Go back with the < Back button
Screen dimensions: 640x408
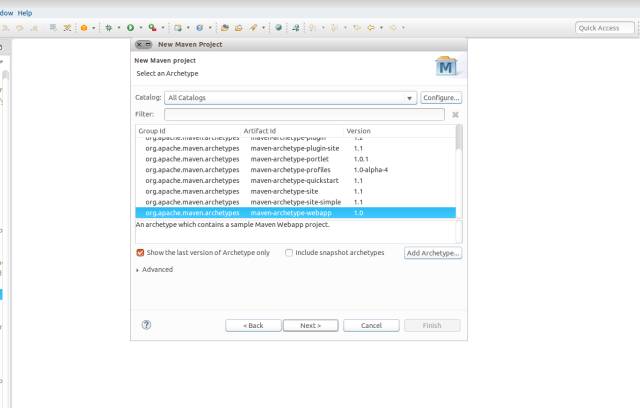pyautogui.click(x=253, y=326)
